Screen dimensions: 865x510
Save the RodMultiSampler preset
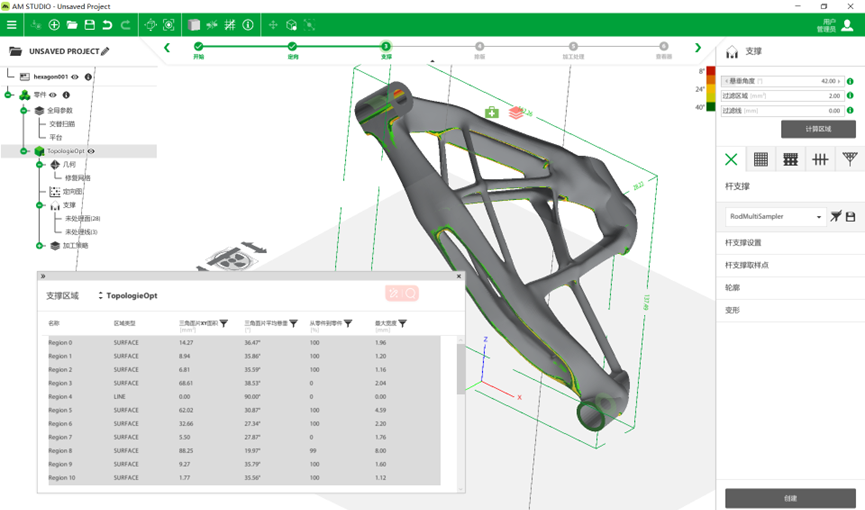tap(850, 216)
